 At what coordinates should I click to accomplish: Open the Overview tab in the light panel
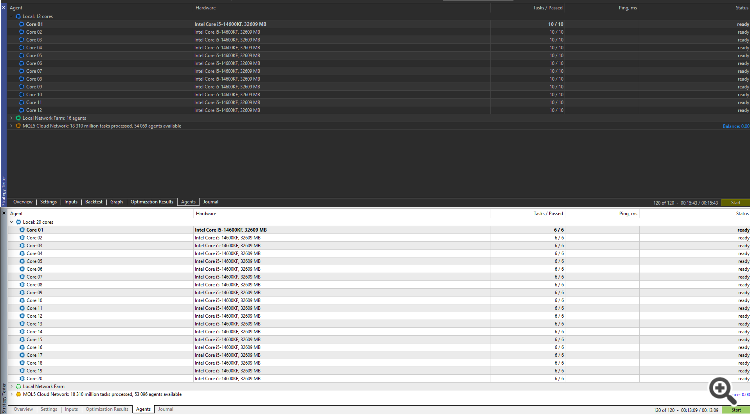(x=23, y=409)
